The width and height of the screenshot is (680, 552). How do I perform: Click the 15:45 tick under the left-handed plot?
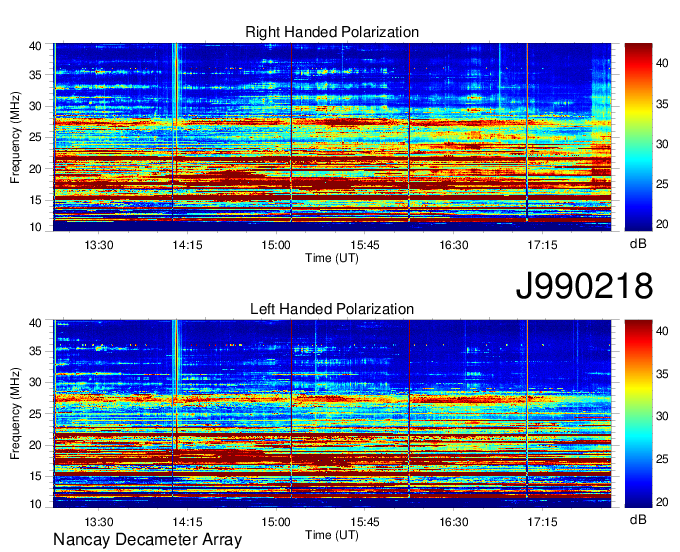365,521
